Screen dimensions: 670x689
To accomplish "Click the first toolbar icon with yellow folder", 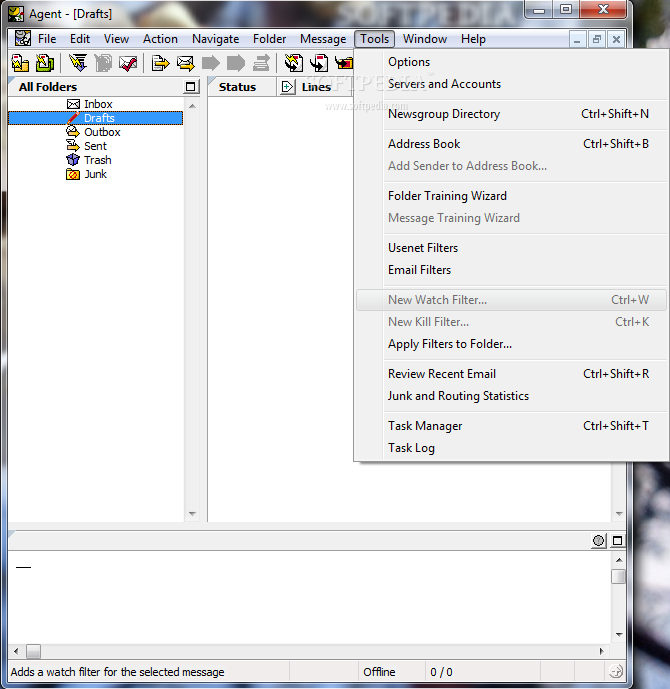I will (20, 63).
